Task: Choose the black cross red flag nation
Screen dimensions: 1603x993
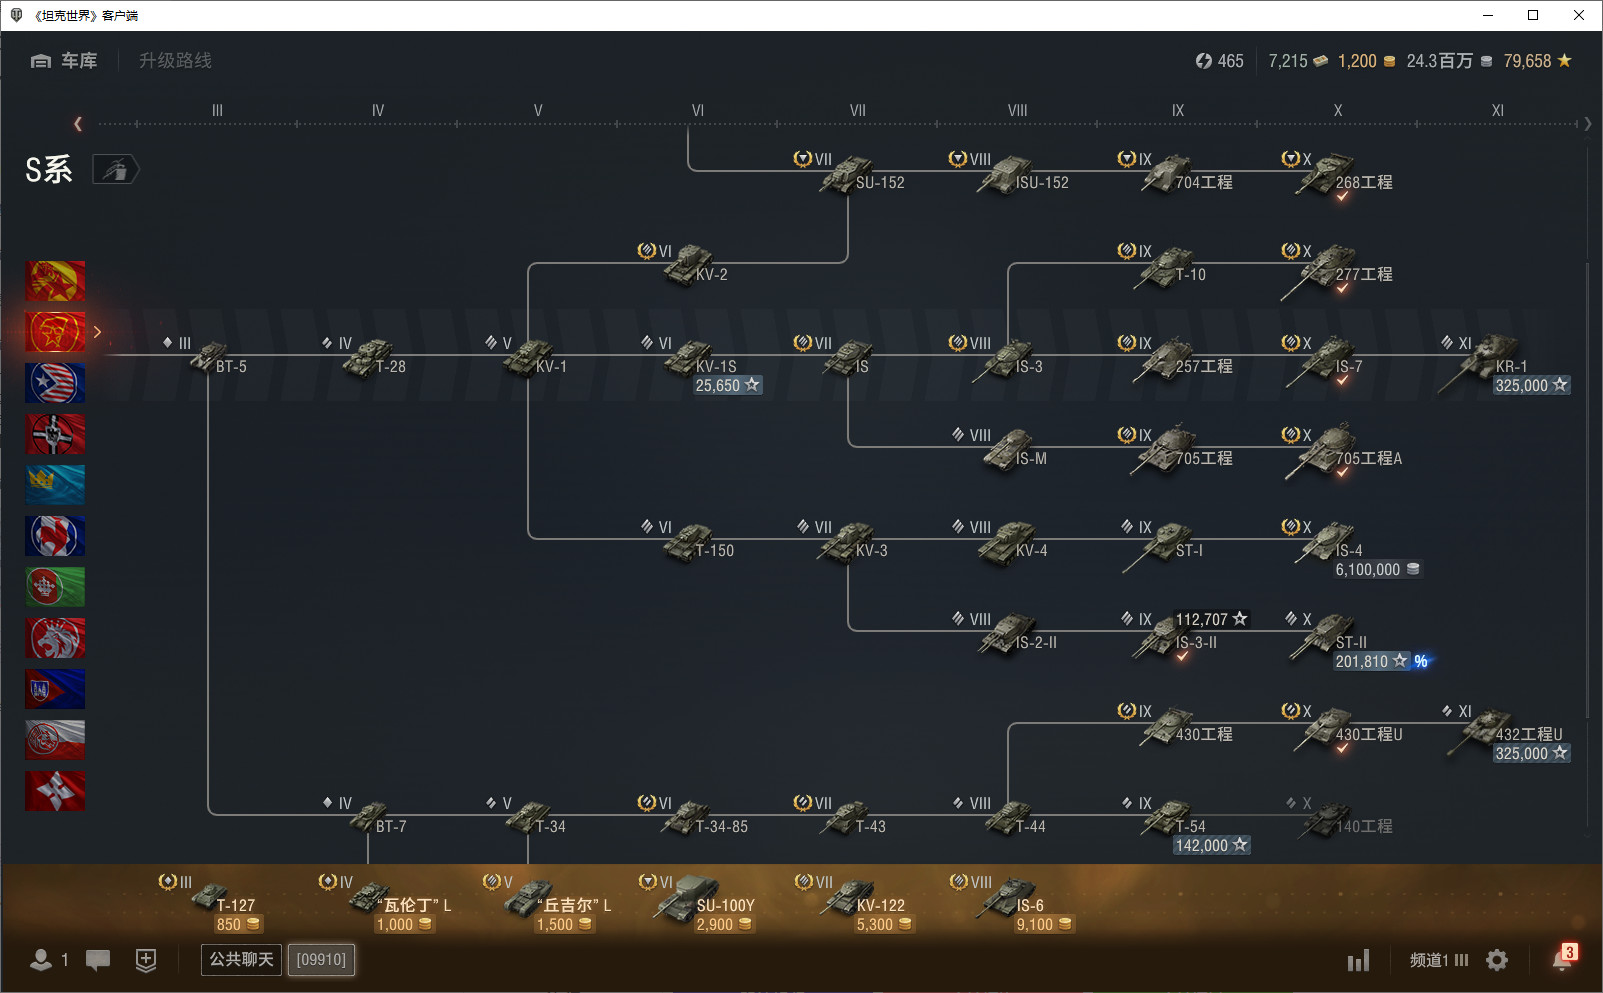Action: pos(55,434)
